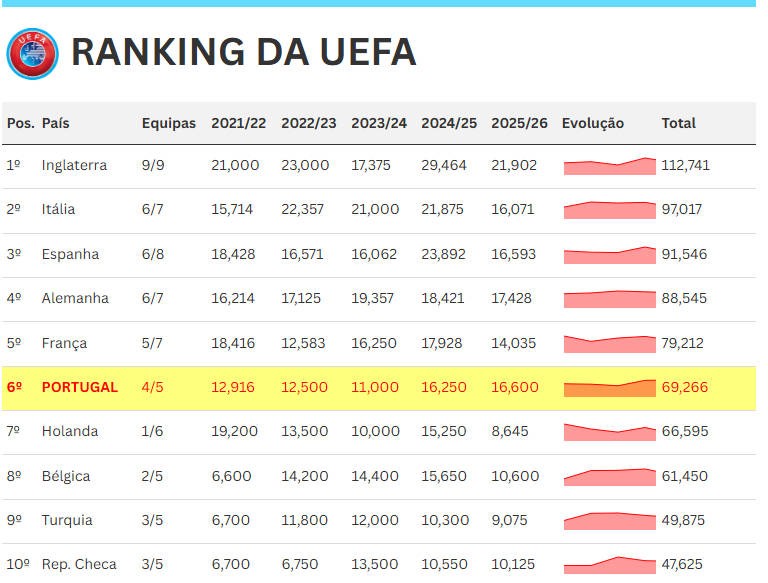Click the Espanha country name
Image resolution: width=768 pixels, height=583 pixels.
click(x=70, y=254)
